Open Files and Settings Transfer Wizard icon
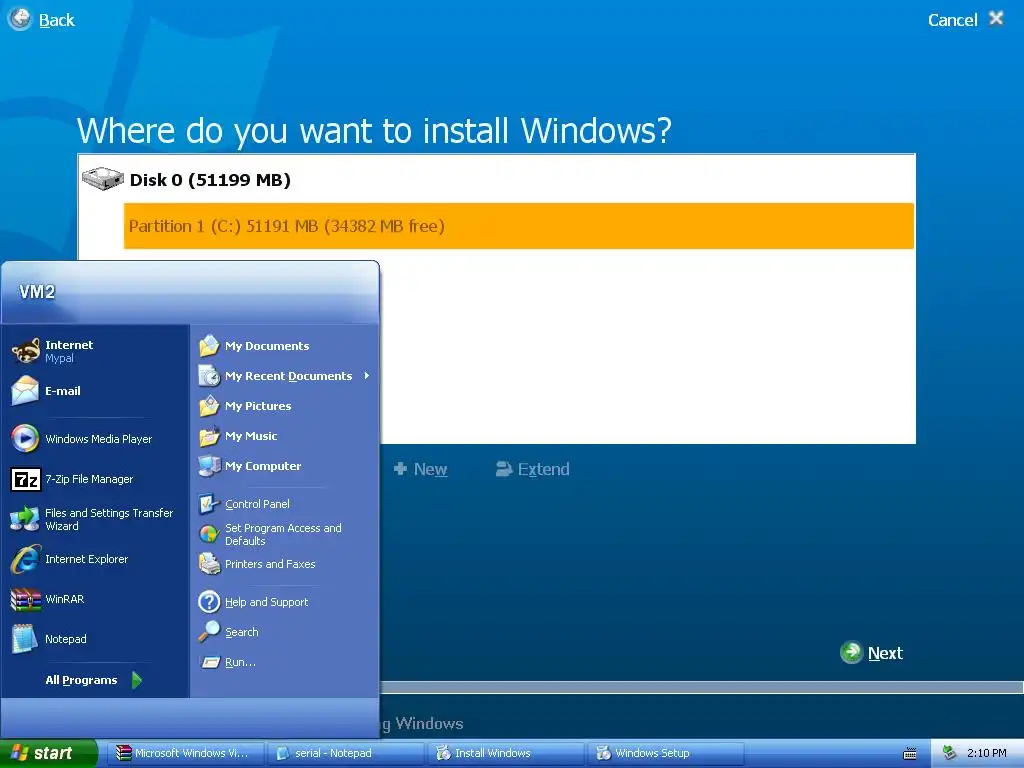The width and height of the screenshot is (1024, 768). click(25, 519)
